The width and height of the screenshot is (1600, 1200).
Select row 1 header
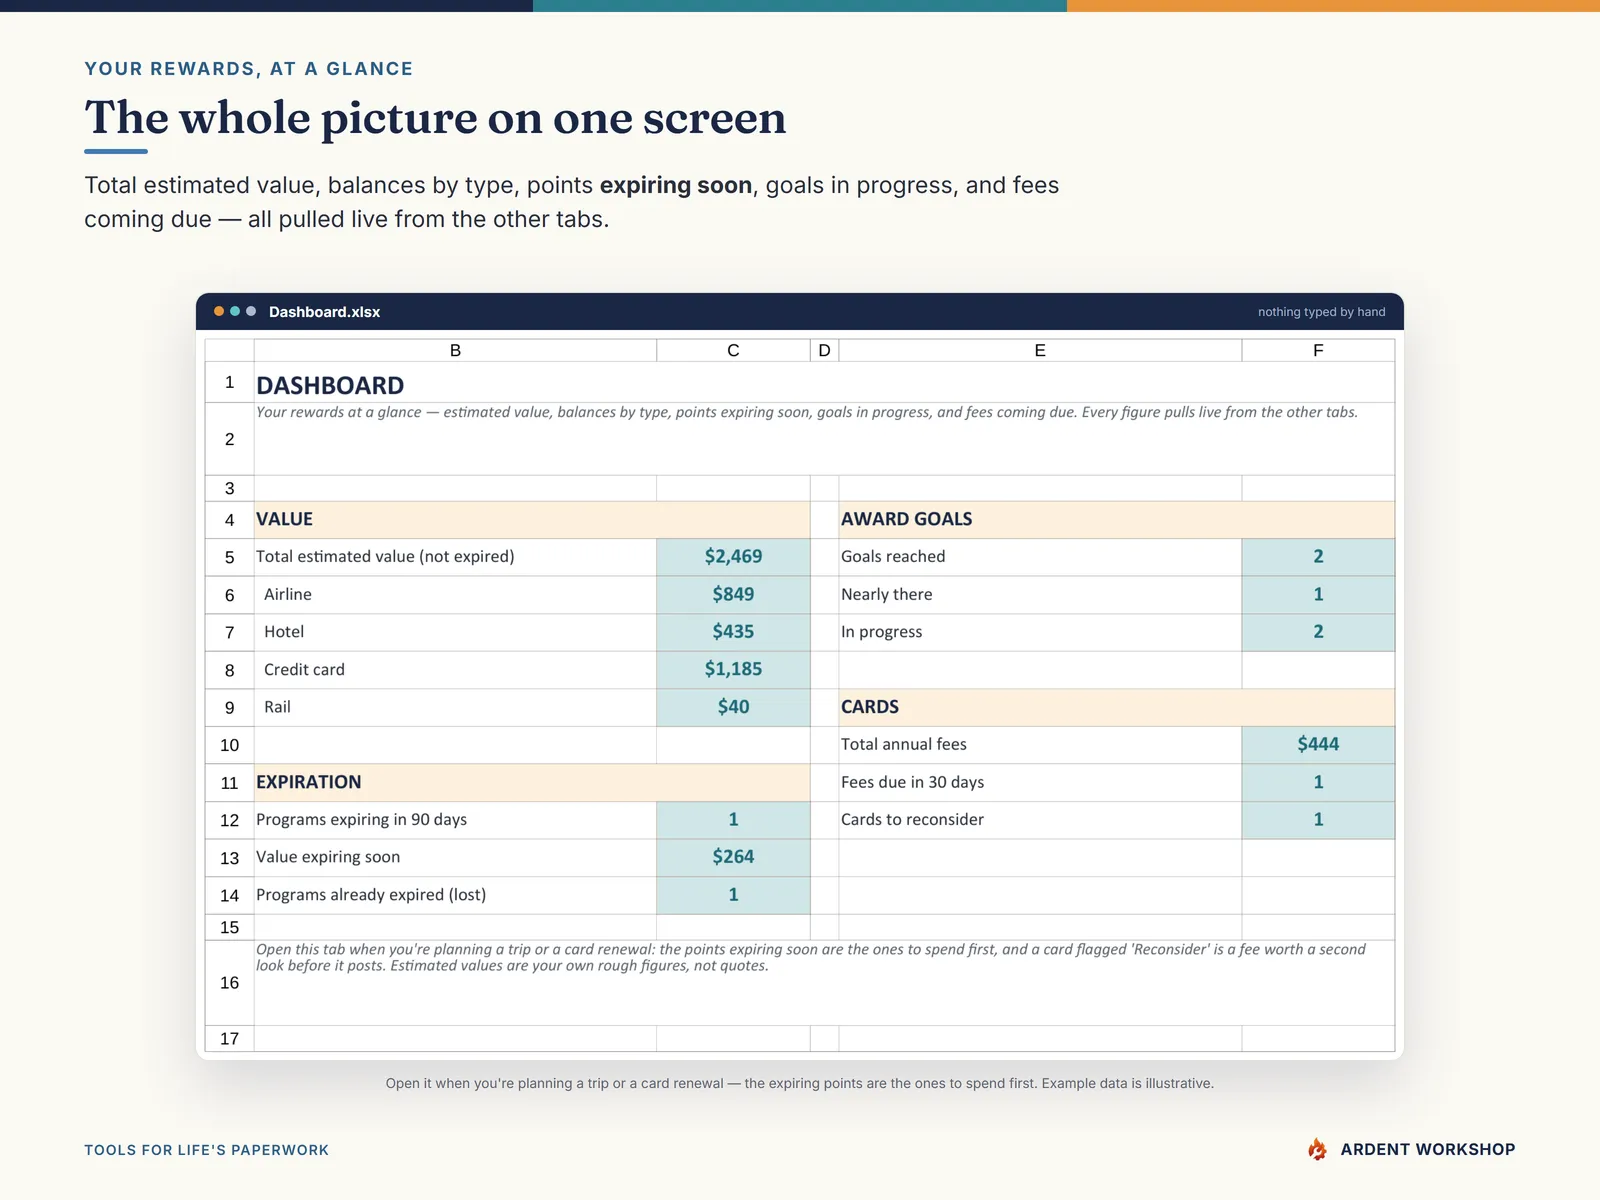[229, 382]
